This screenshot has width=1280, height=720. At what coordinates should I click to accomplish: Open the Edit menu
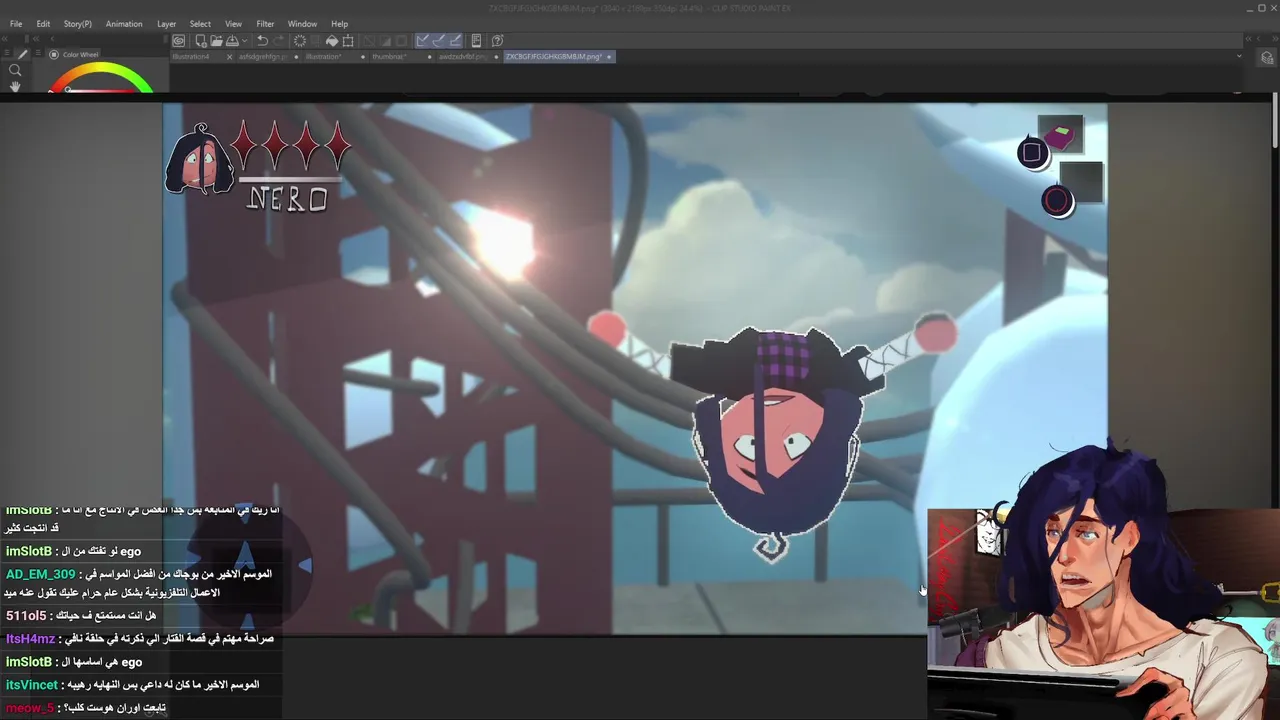tap(43, 24)
